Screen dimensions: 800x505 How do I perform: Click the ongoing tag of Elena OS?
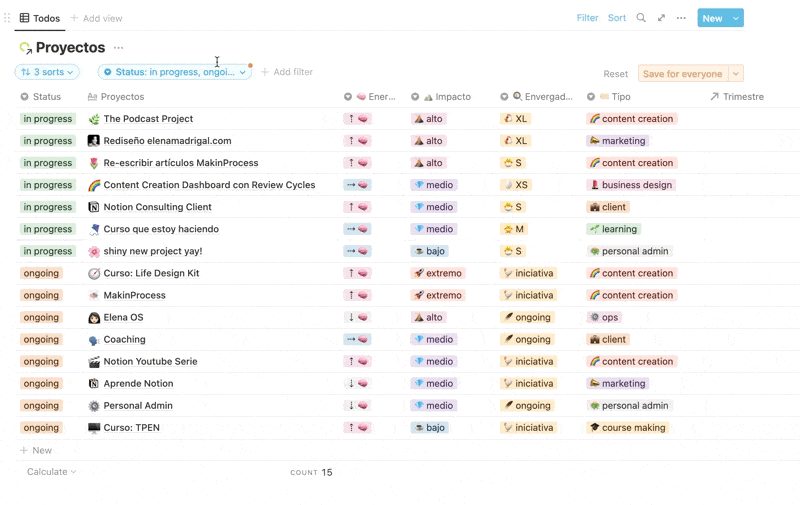pos(41,317)
